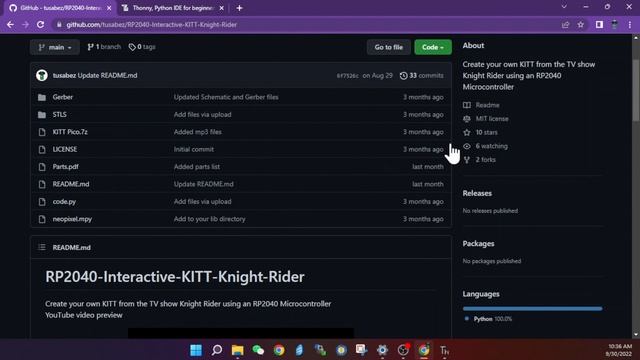Click the Python language link
Image resolution: width=640 pixels, height=360 pixels.
coord(493,319)
